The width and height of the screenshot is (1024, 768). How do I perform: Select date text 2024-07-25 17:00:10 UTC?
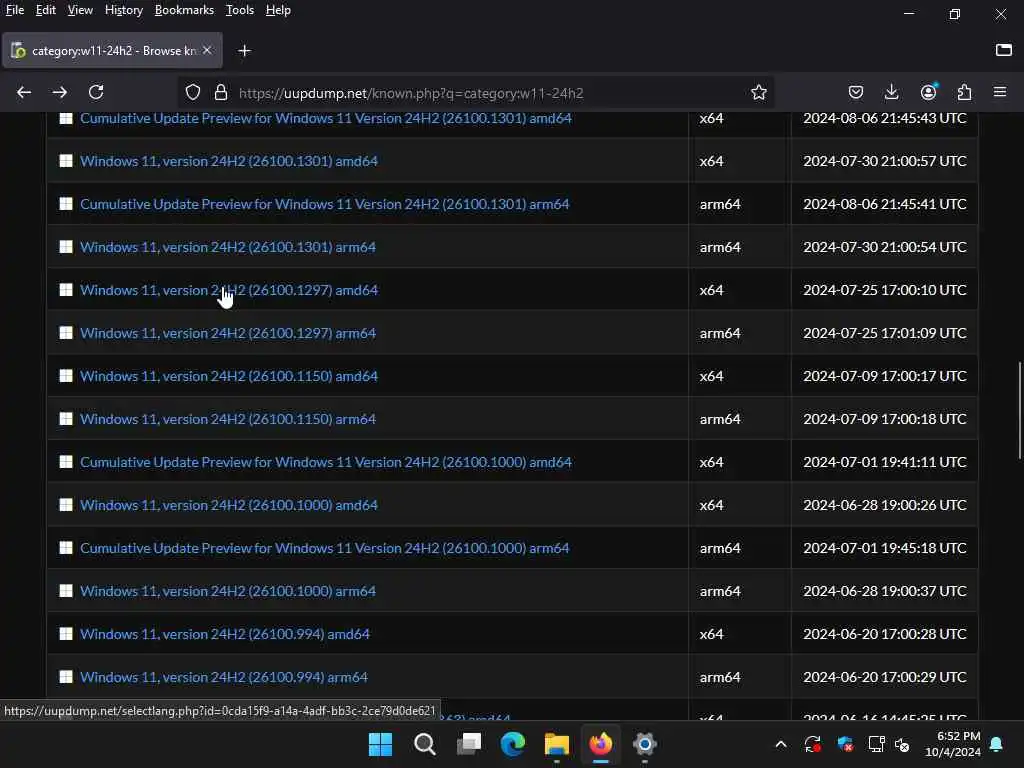[x=884, y=290]
